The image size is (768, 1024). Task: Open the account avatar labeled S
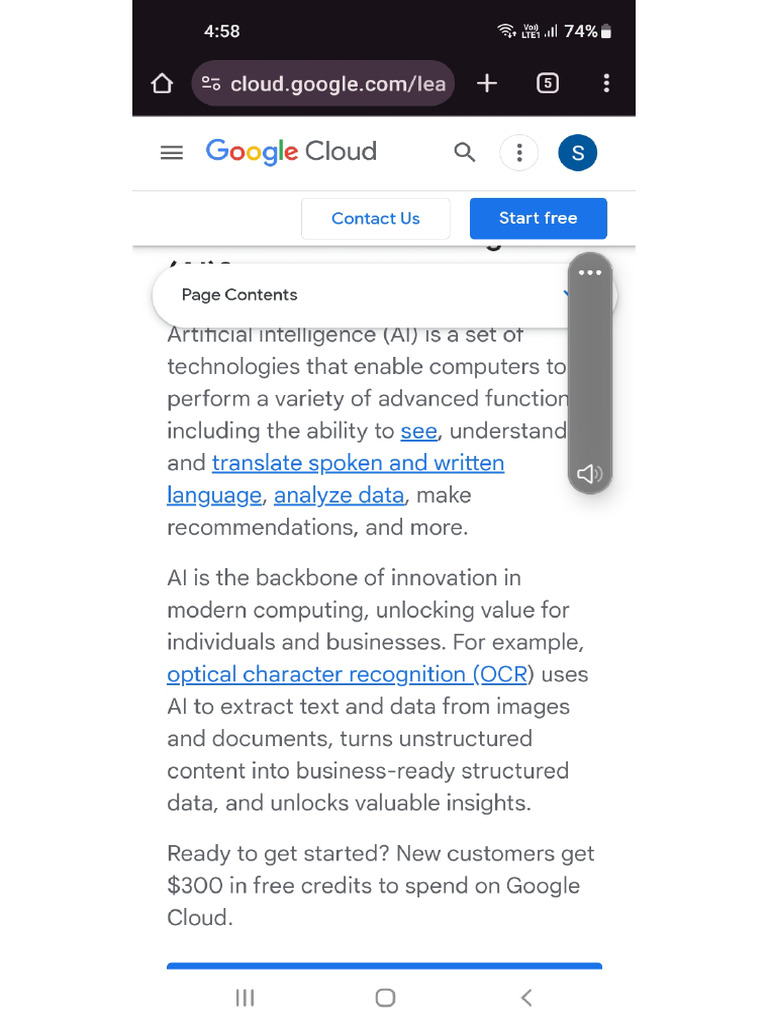(x=577, y=153)
